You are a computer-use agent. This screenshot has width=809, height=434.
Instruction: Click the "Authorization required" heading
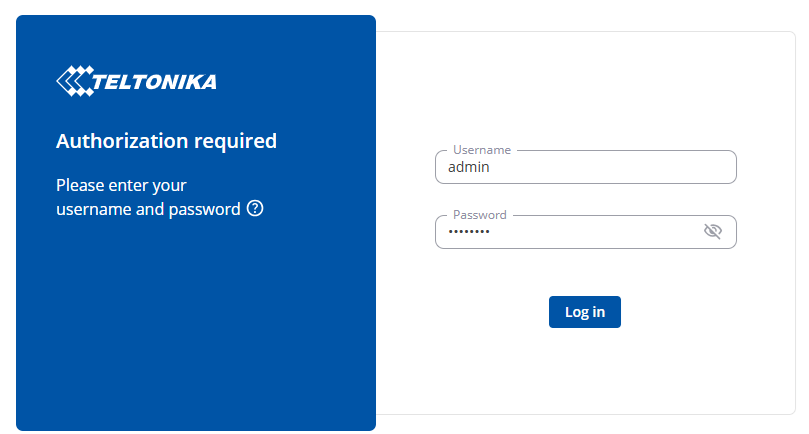166,141
